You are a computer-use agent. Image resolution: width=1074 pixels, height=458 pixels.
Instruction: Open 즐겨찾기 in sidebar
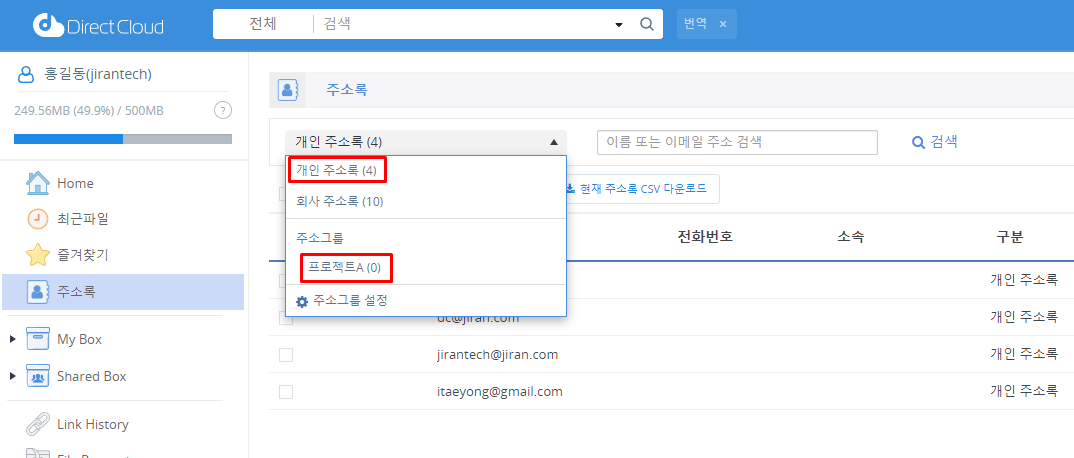pyautogui.click(x=82, y=255)
